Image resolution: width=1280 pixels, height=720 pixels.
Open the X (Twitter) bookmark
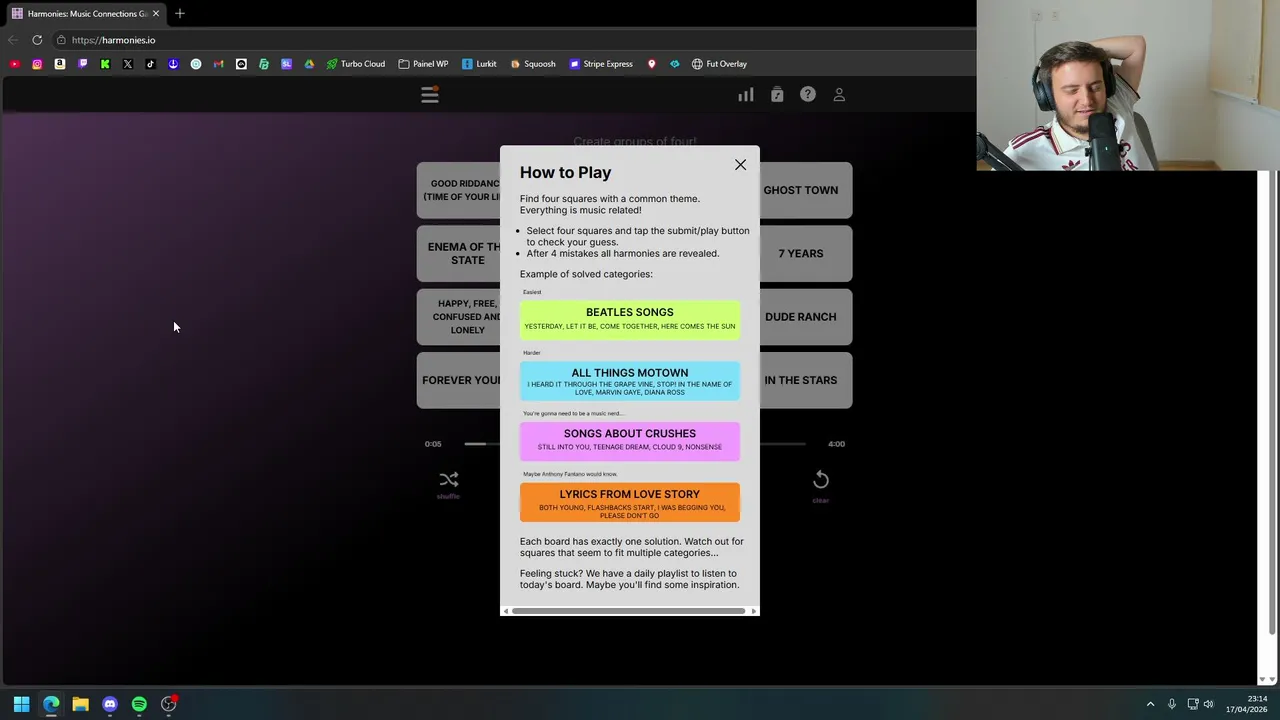(128, 64)
